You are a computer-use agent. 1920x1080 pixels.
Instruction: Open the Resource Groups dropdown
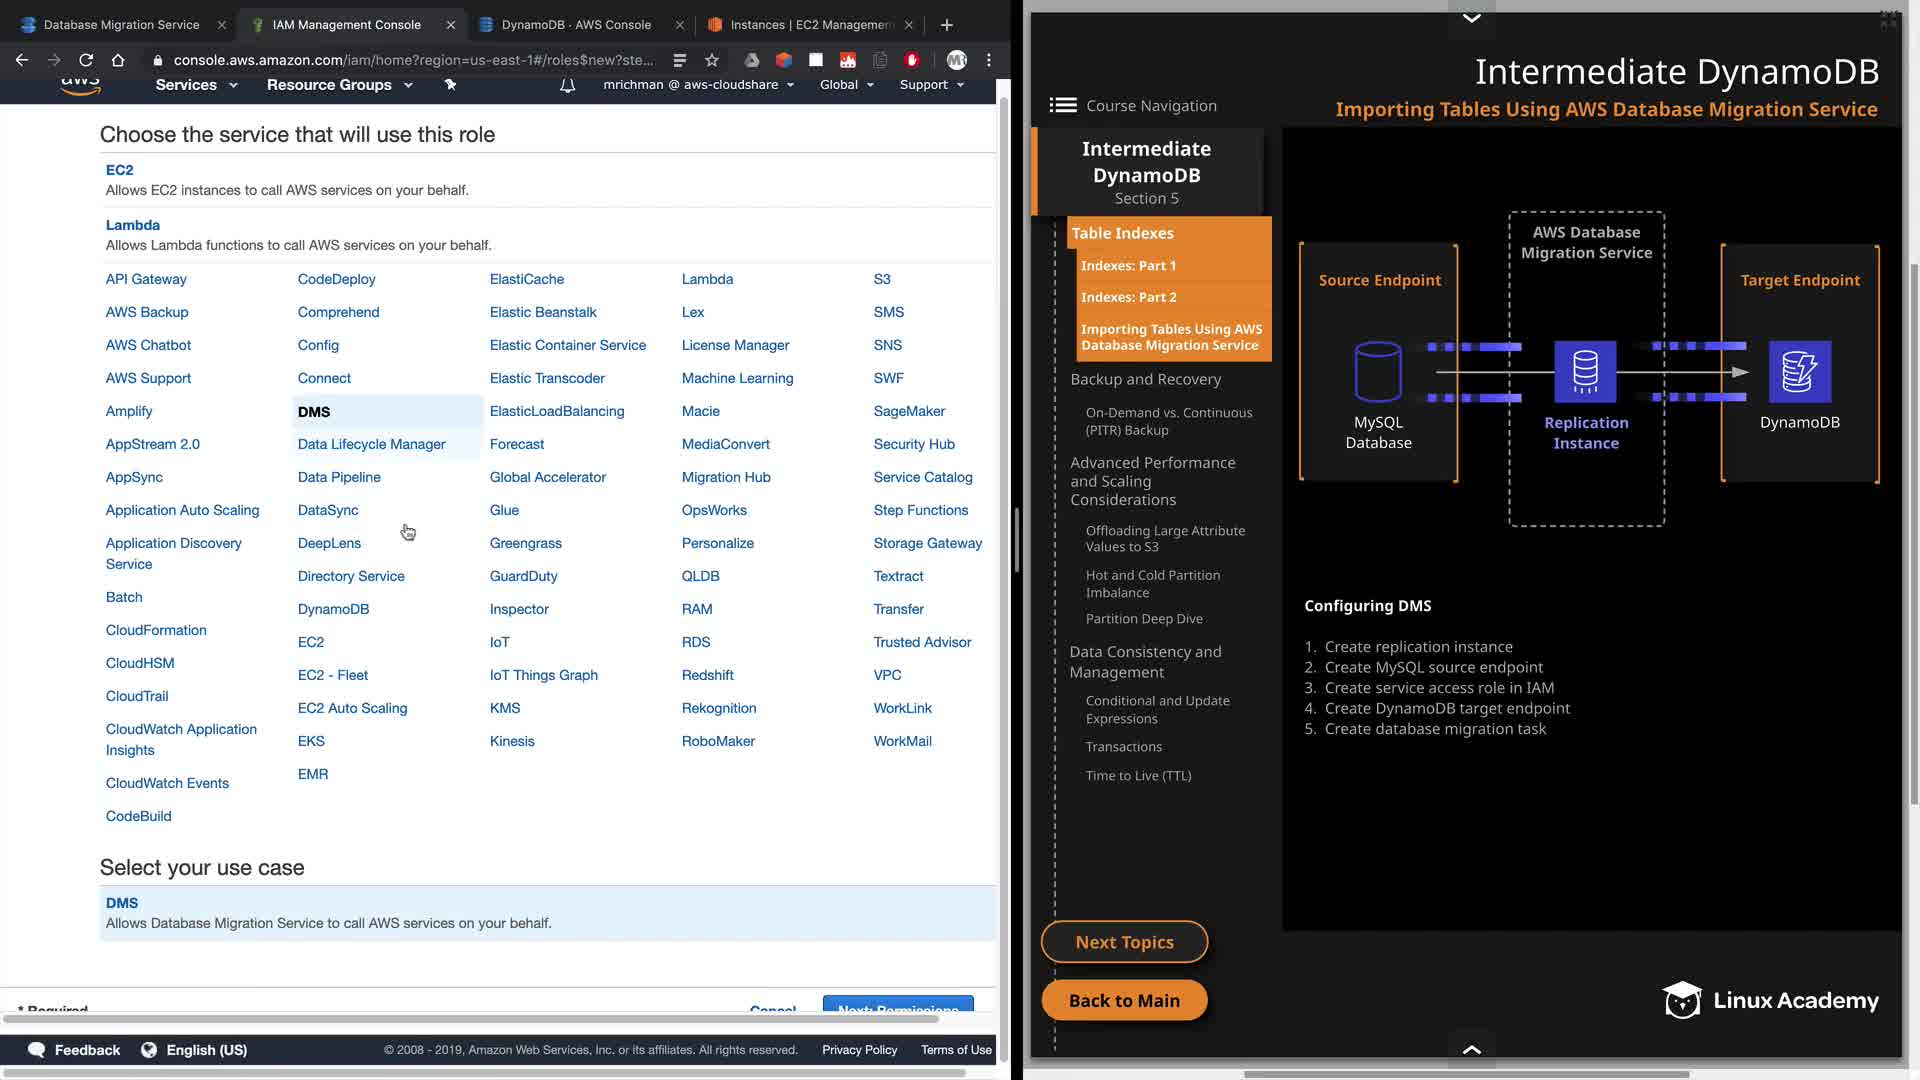[339, 85]
